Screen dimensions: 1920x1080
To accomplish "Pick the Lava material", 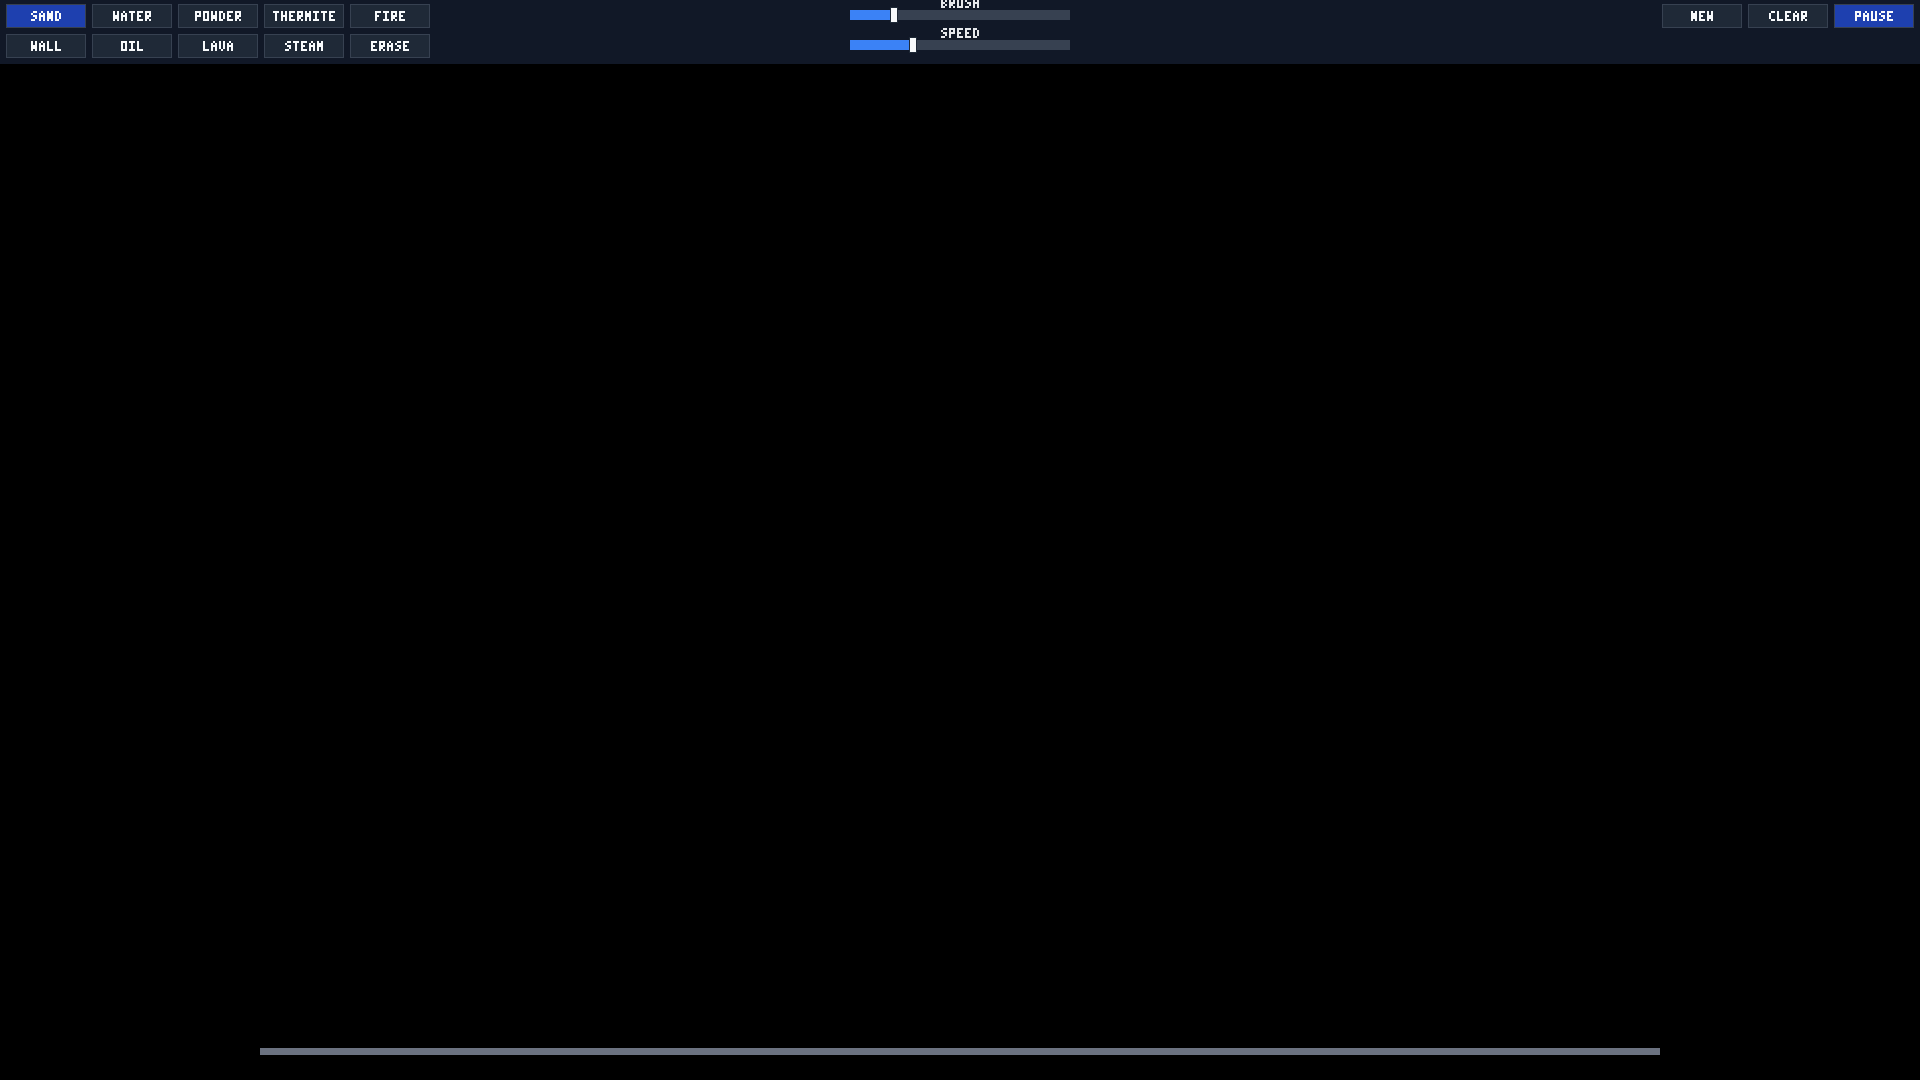I will point(218,46).
